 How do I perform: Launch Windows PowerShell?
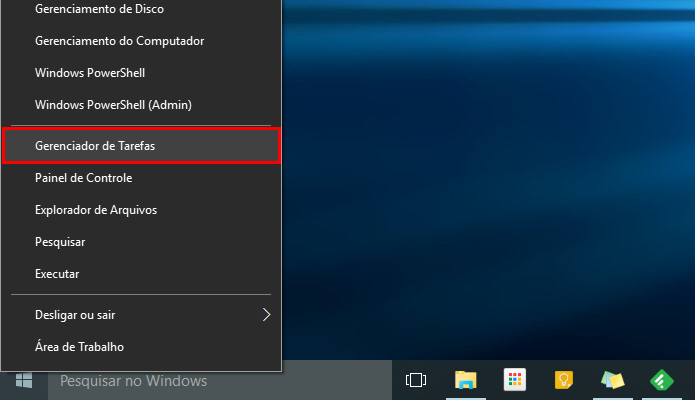tap(141, 73)
